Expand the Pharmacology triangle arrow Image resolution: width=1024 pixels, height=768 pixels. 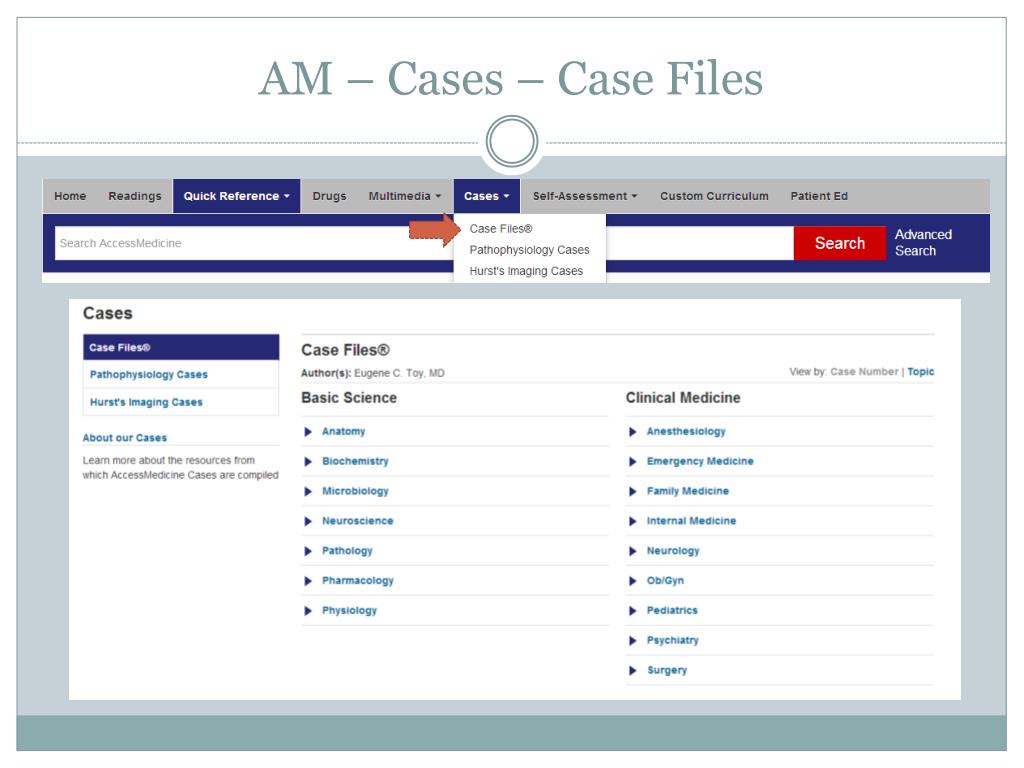click(x=308, y=581)
